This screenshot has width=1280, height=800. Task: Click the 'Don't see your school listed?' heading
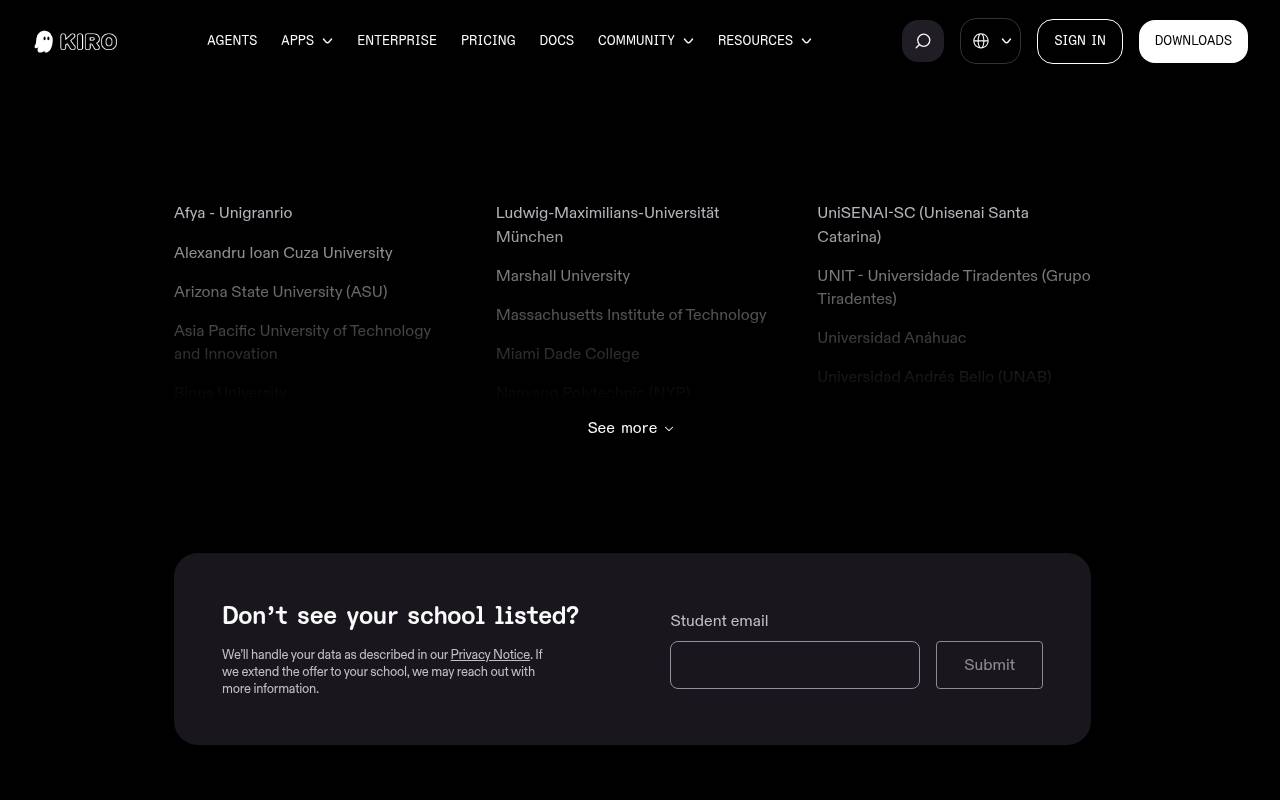[400, 616]
